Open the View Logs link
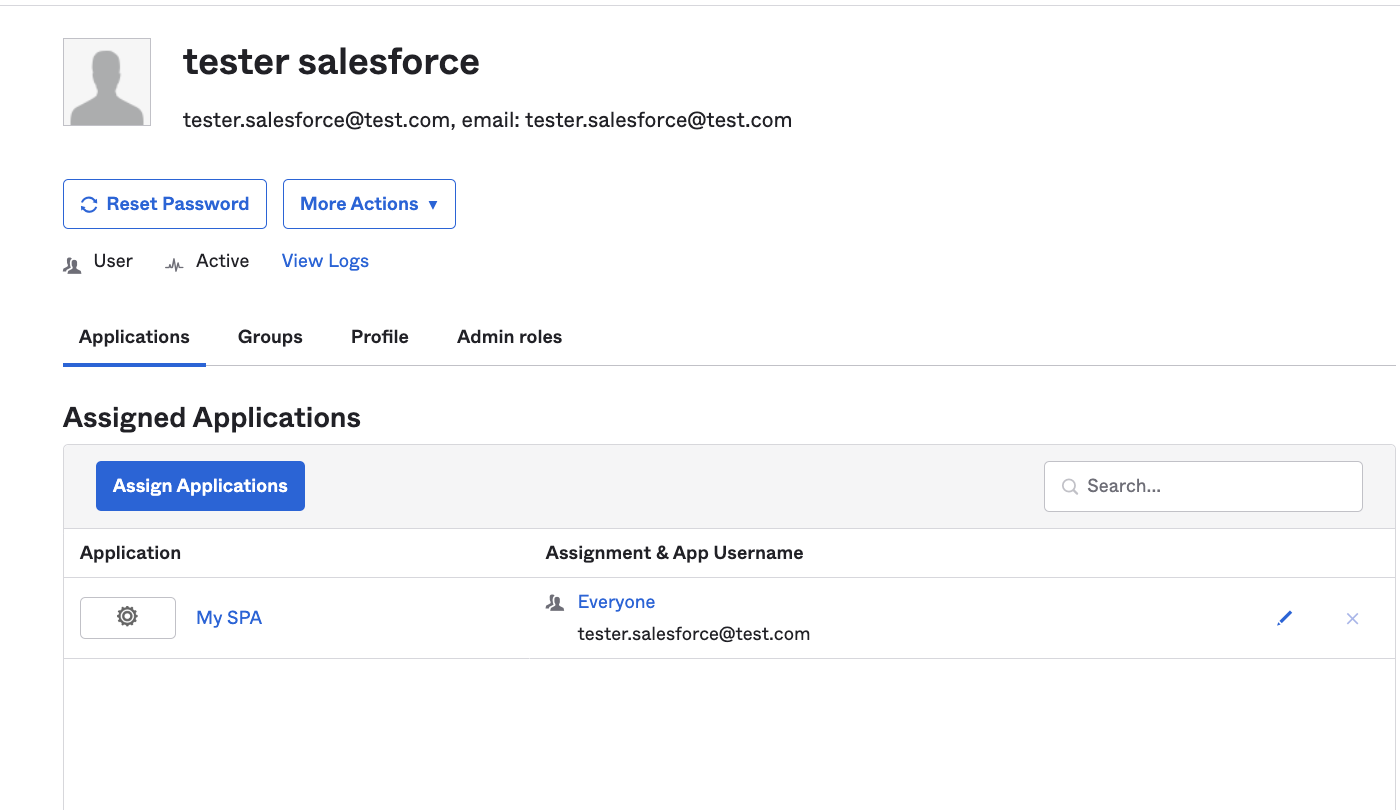The height and width of the screenshot is (810, 1400). click(325, 261)
